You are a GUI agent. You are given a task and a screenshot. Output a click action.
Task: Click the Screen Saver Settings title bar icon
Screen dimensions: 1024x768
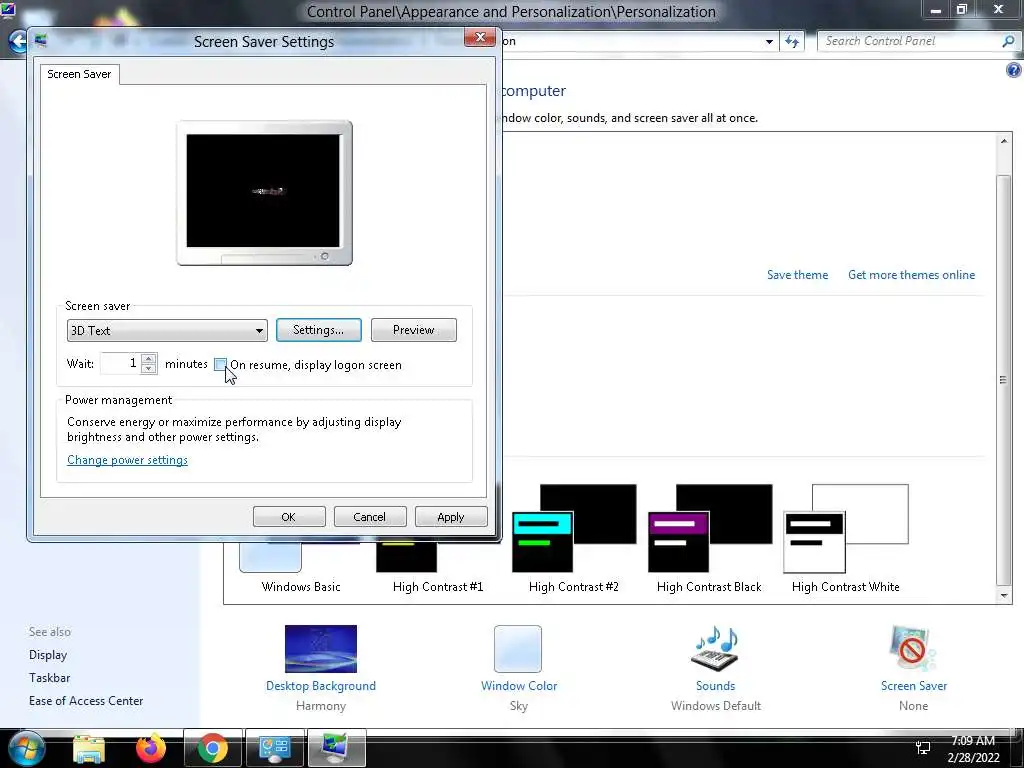(41, 40)
